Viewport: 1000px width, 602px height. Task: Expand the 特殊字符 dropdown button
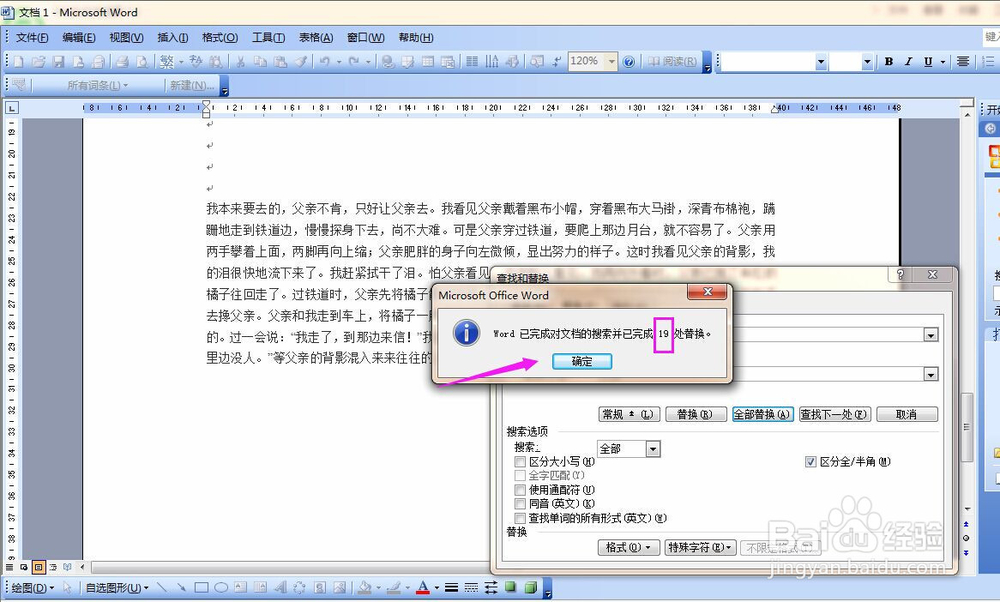point(701,547)
